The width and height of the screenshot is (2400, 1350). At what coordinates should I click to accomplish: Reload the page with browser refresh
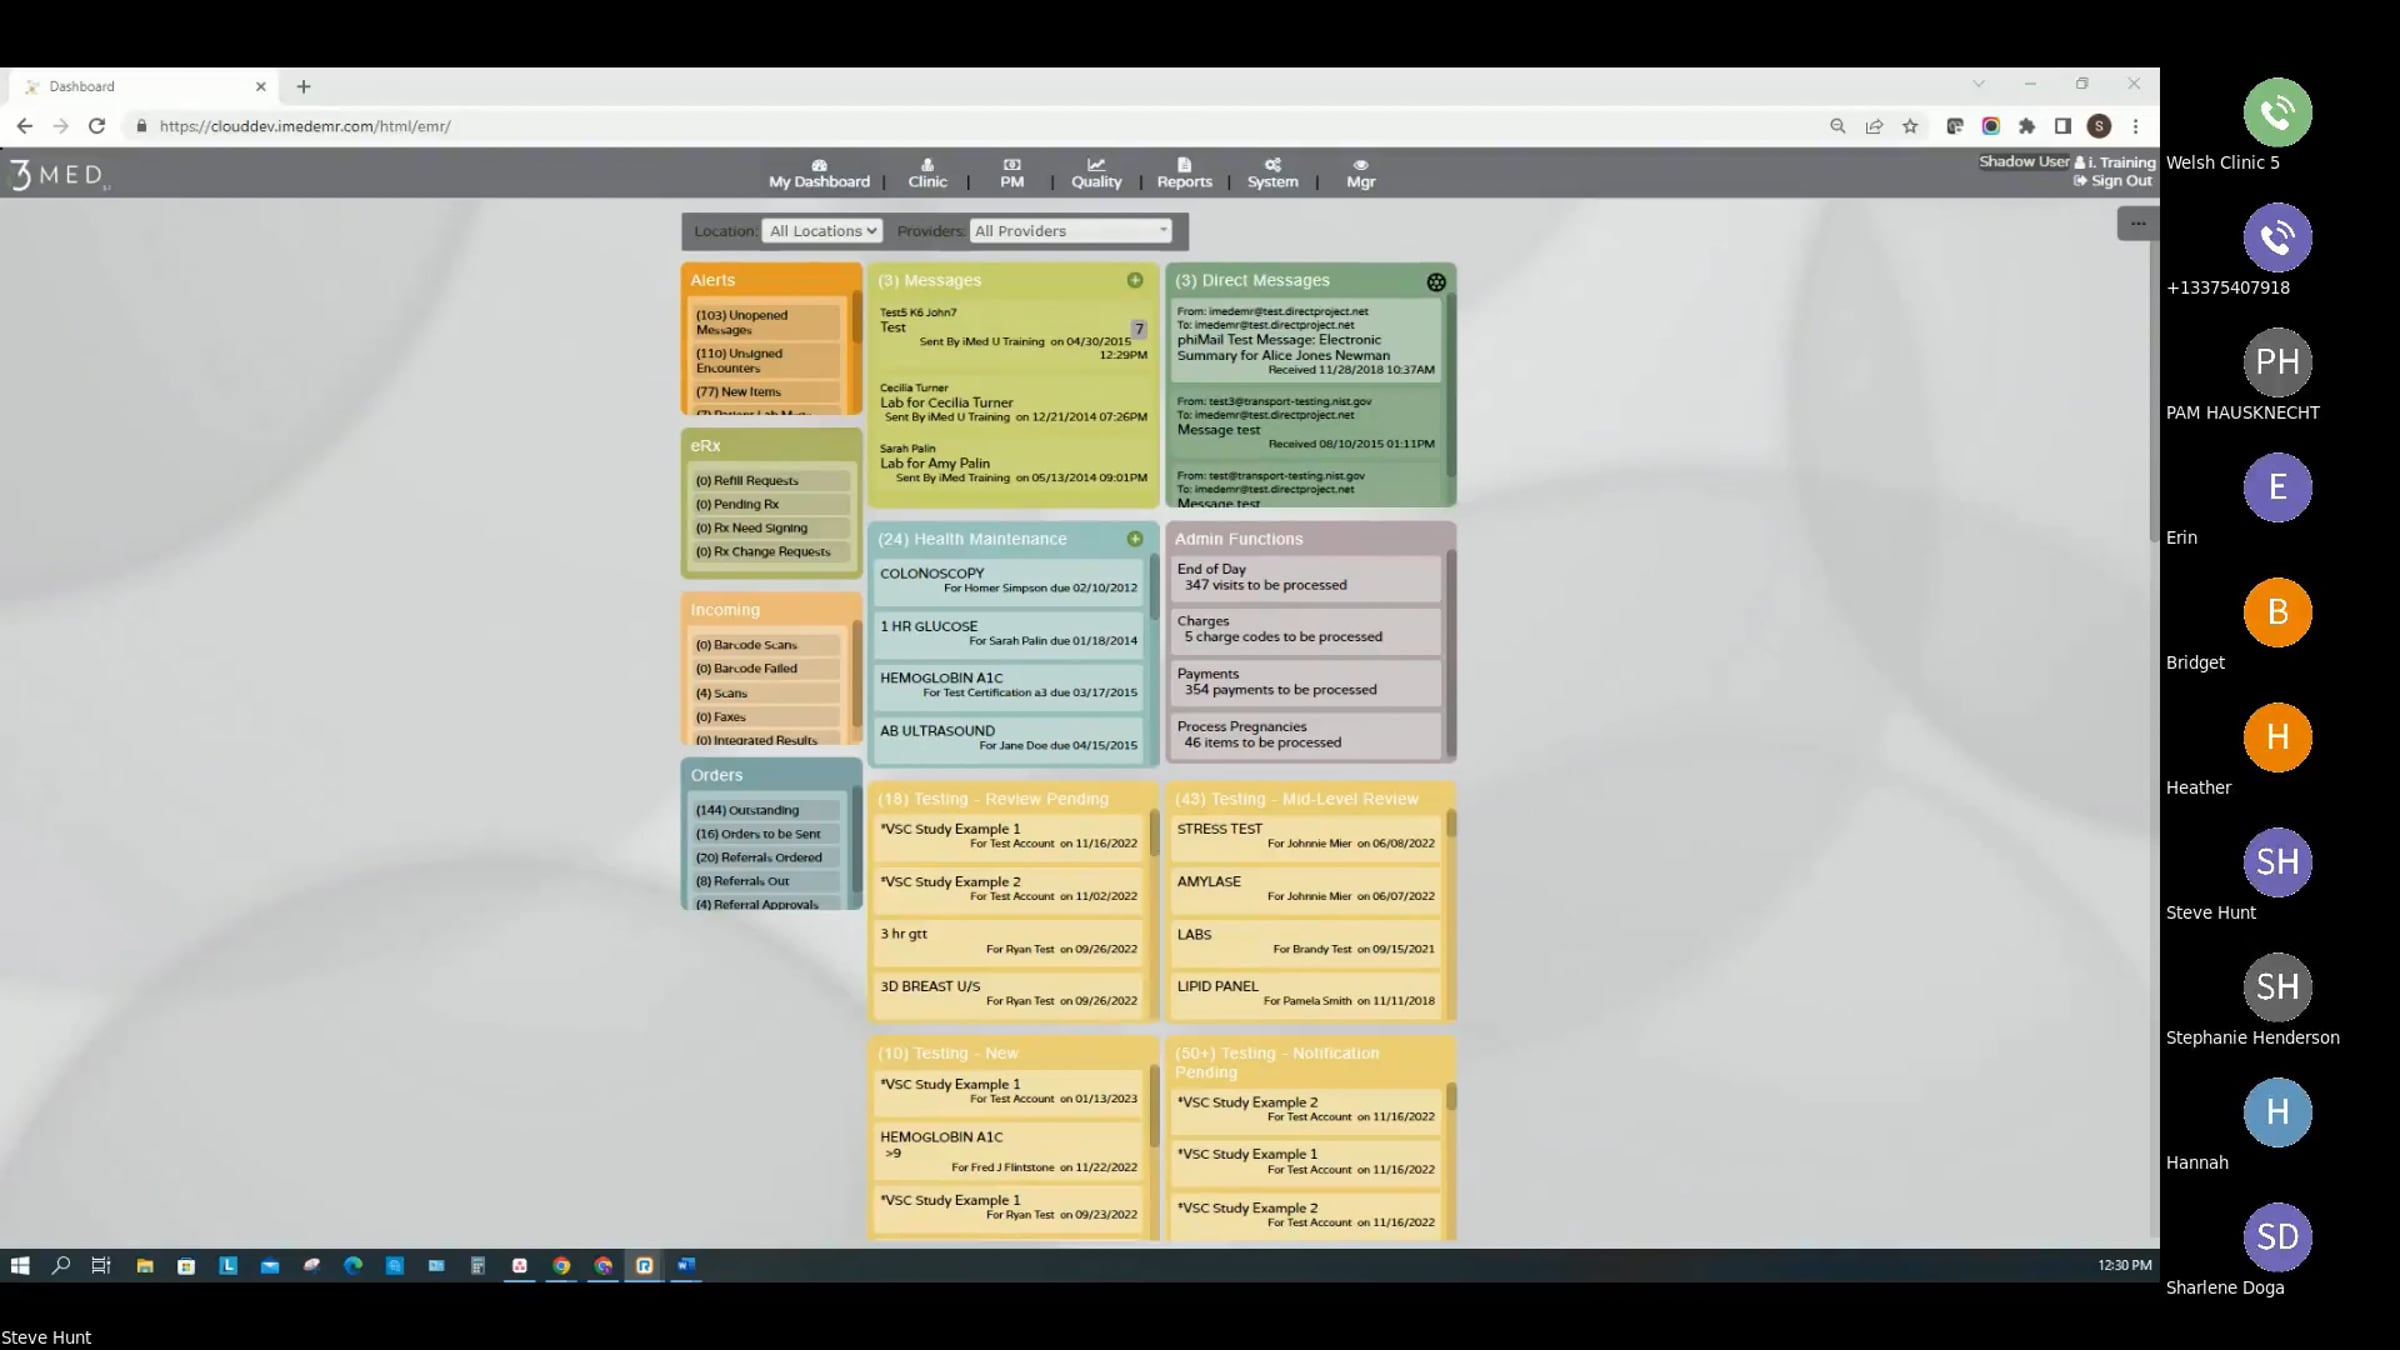[97, 126]
